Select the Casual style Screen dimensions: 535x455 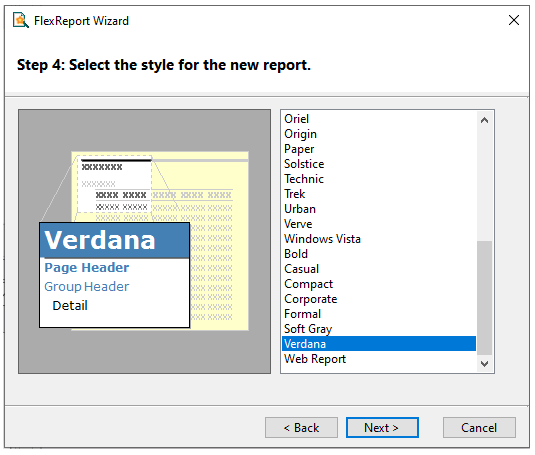click(379, 269)
